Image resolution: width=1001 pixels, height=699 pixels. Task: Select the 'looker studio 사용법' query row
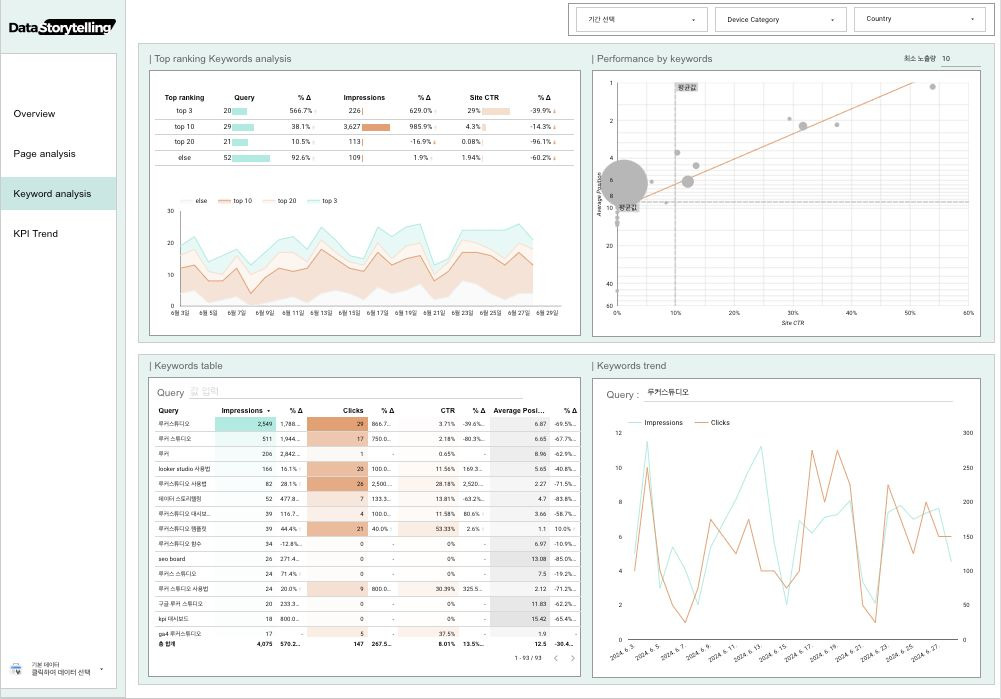click(367, 469)
